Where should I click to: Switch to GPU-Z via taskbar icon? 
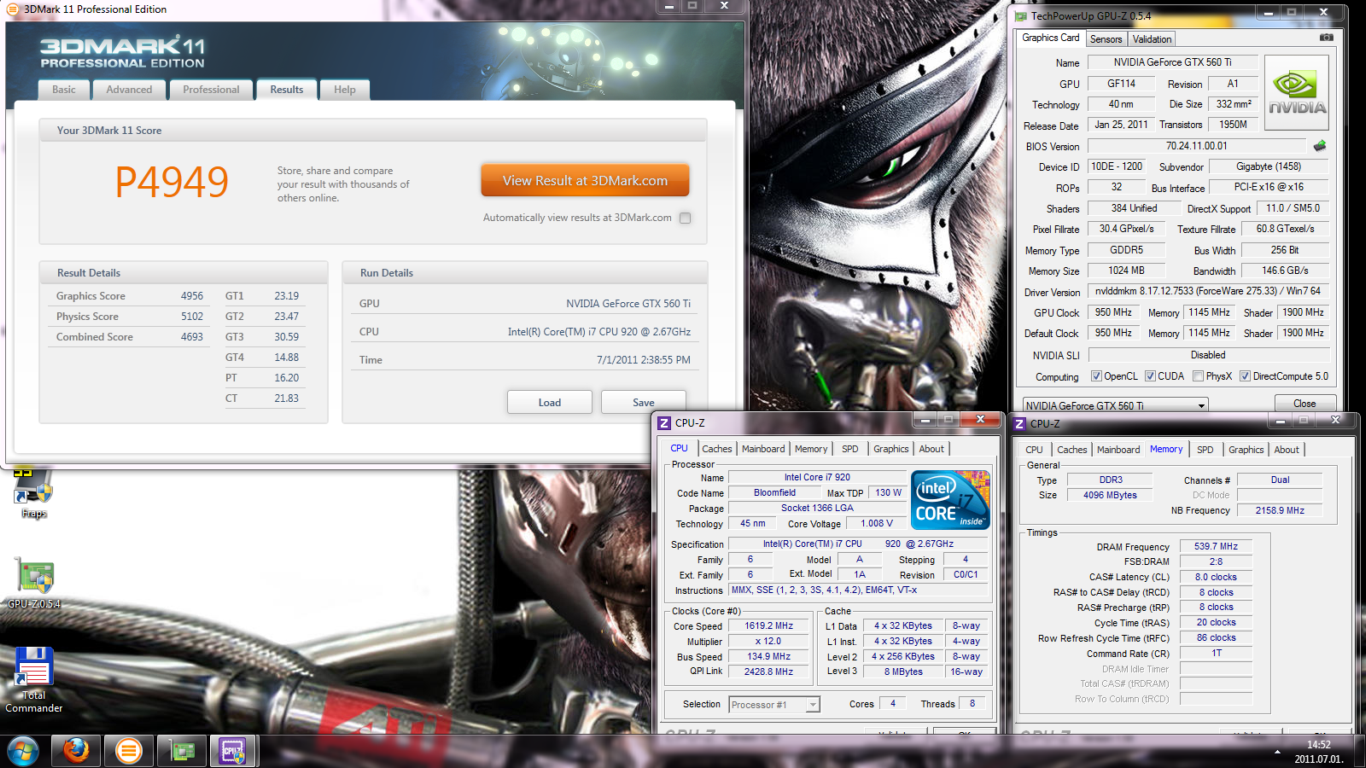(x=183, y=750)
